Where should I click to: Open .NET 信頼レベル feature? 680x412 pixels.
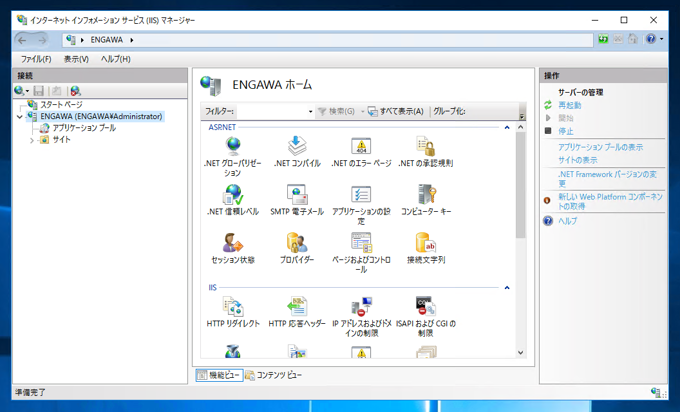pyautogui.click(x=233, y=200)
